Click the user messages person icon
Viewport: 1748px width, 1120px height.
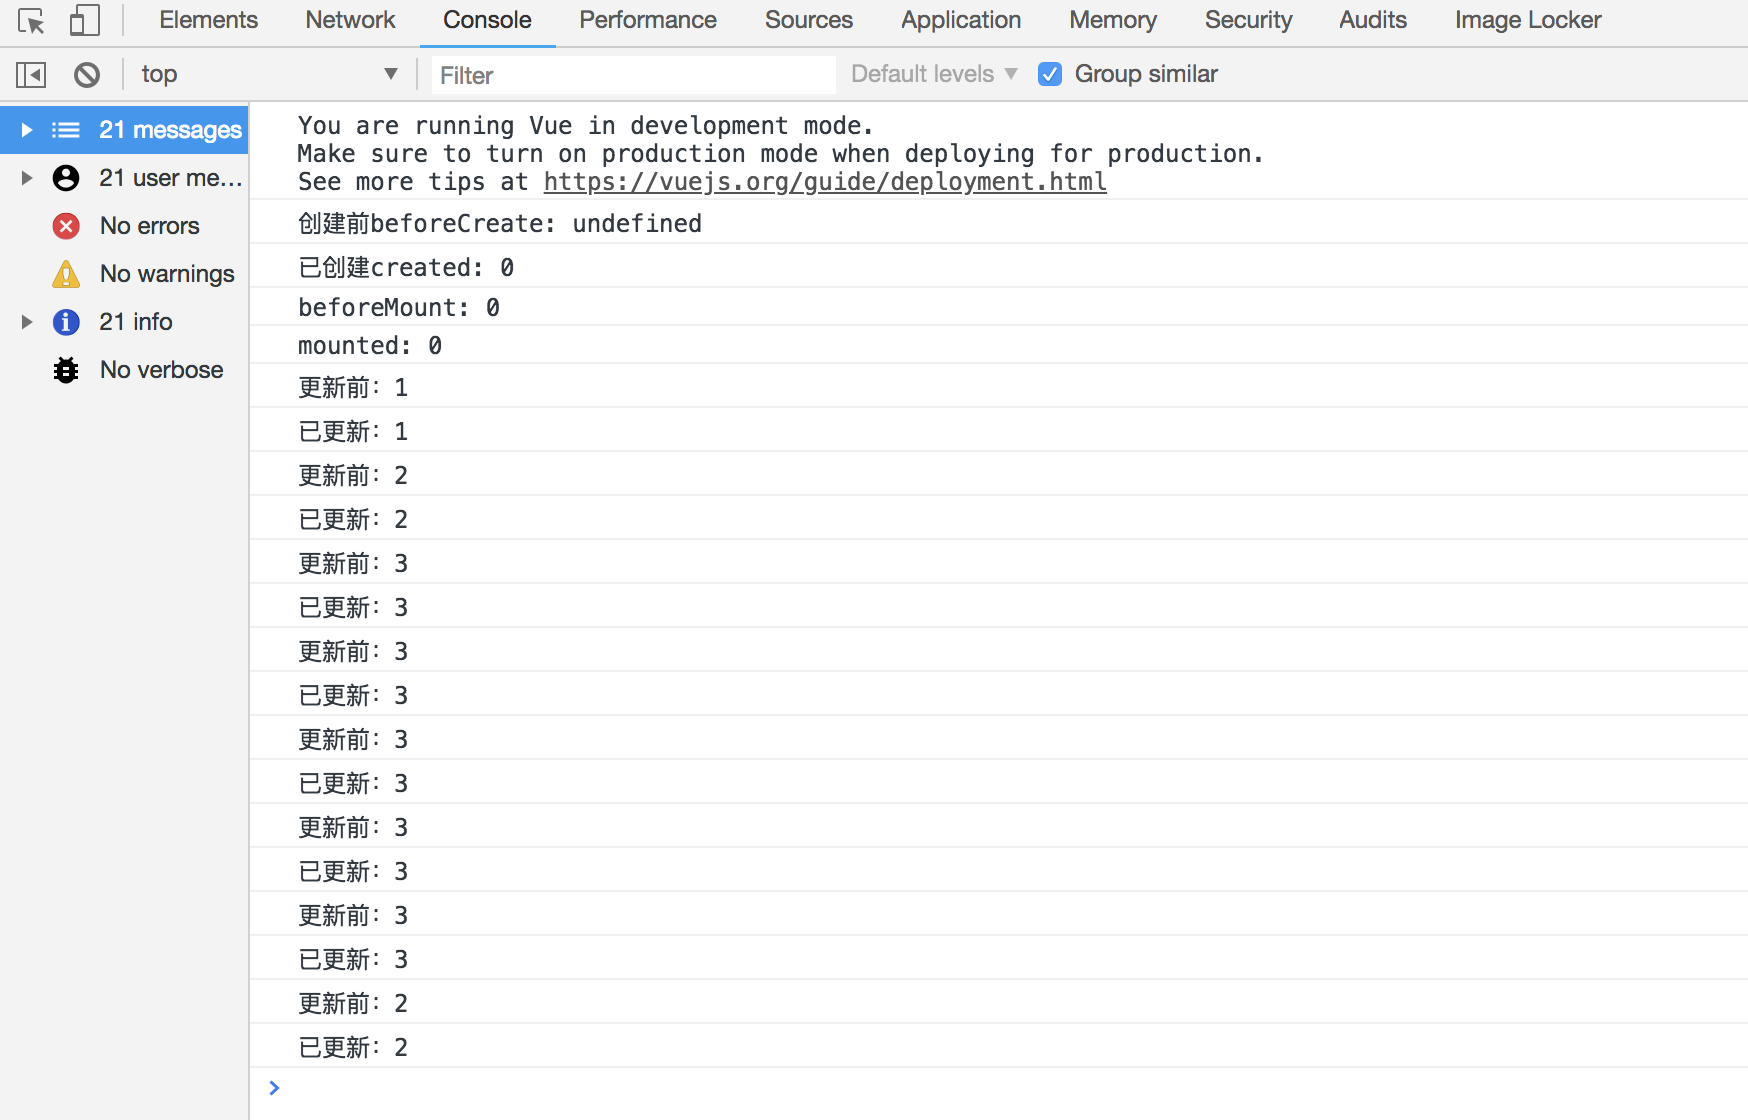pyautogui.click(x=66, y=178)
